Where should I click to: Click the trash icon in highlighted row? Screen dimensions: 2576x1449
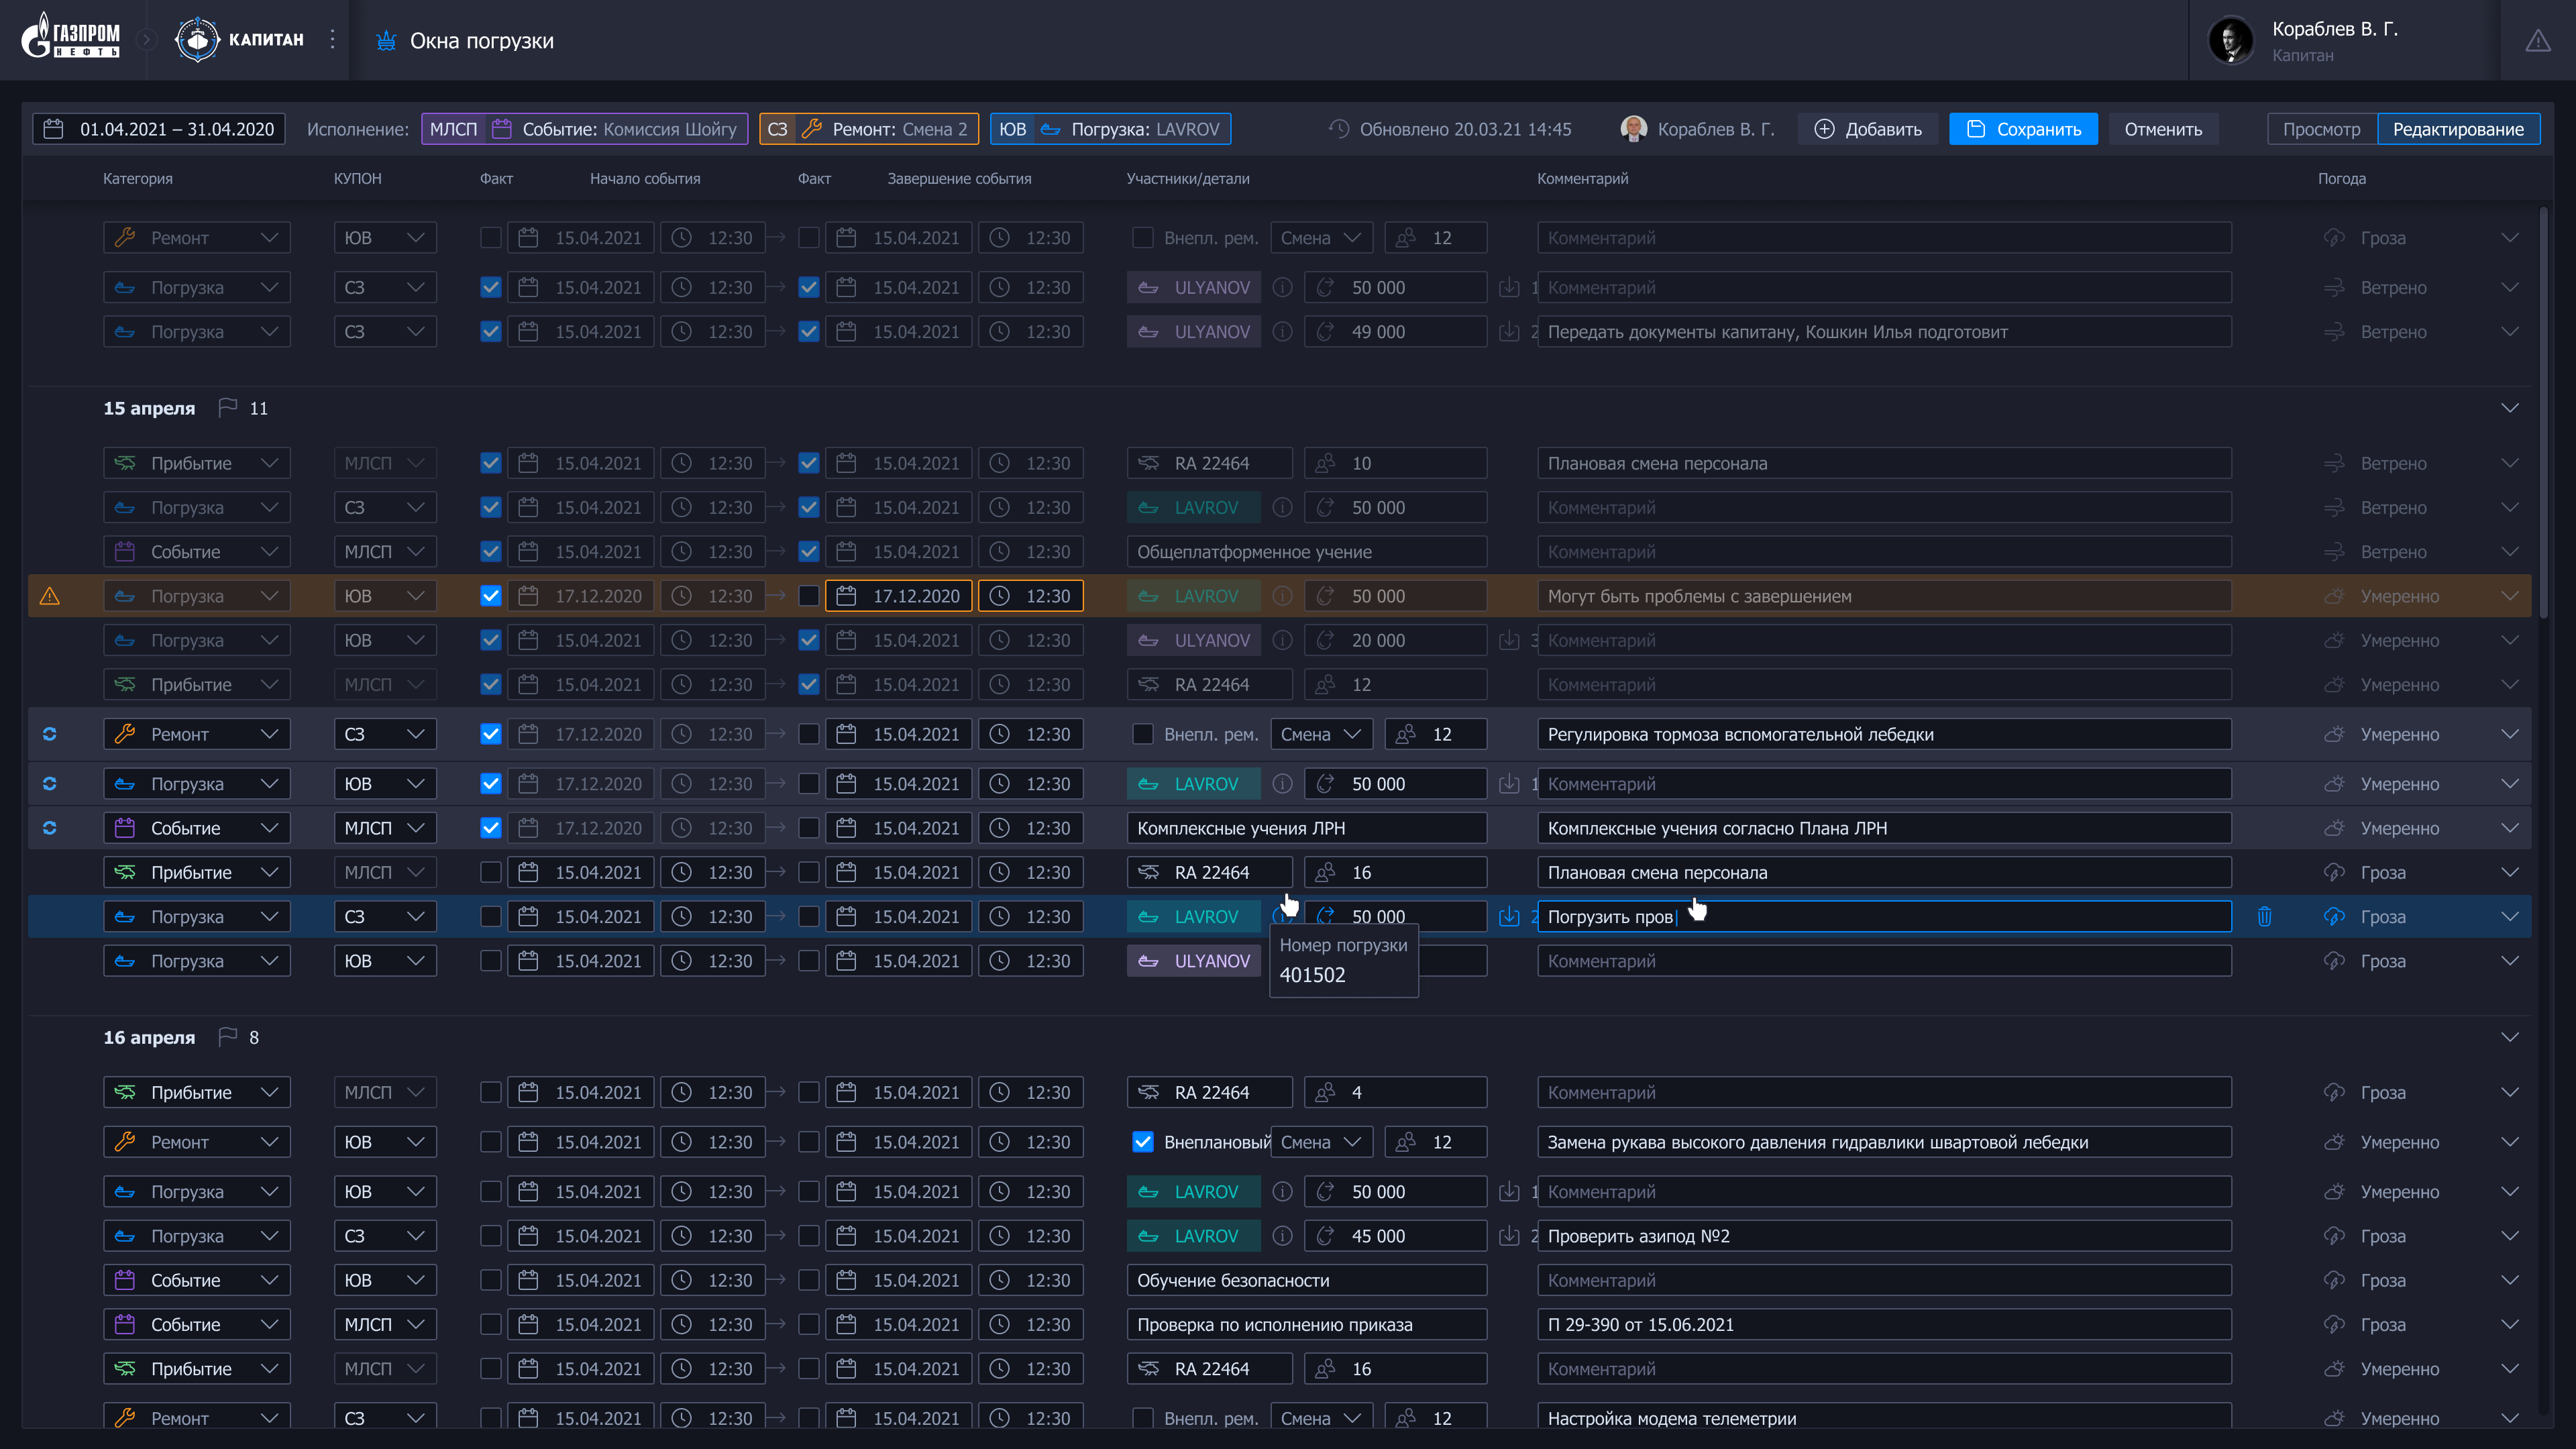click(2264, 916)
